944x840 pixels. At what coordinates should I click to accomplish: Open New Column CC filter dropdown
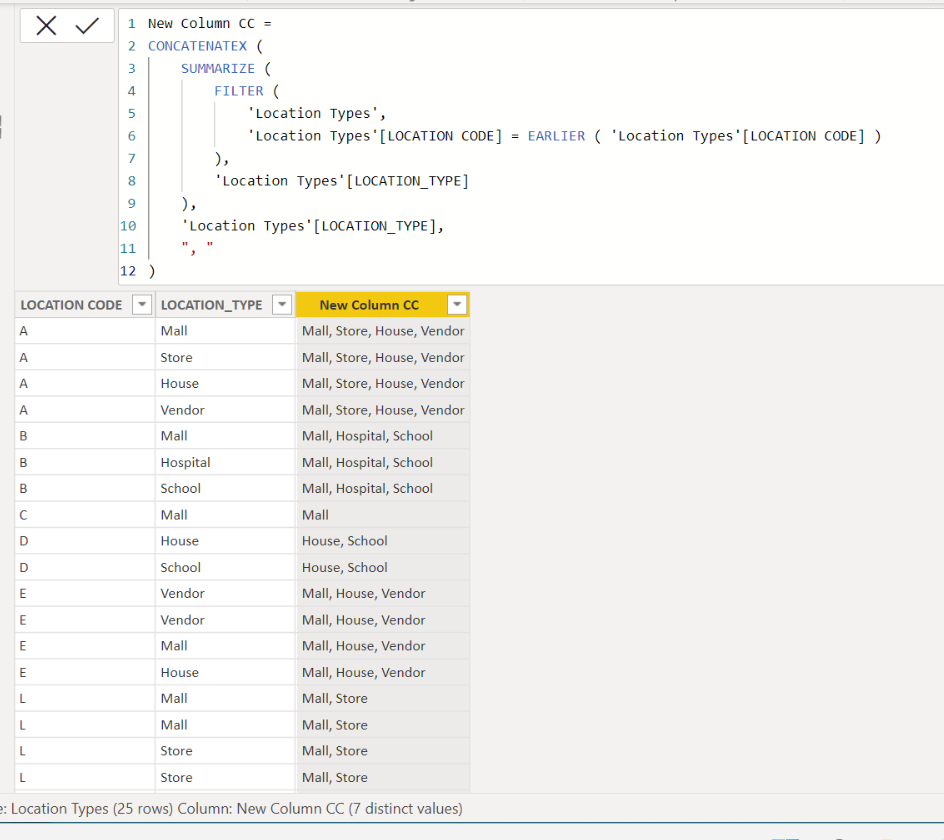(457, 305)
